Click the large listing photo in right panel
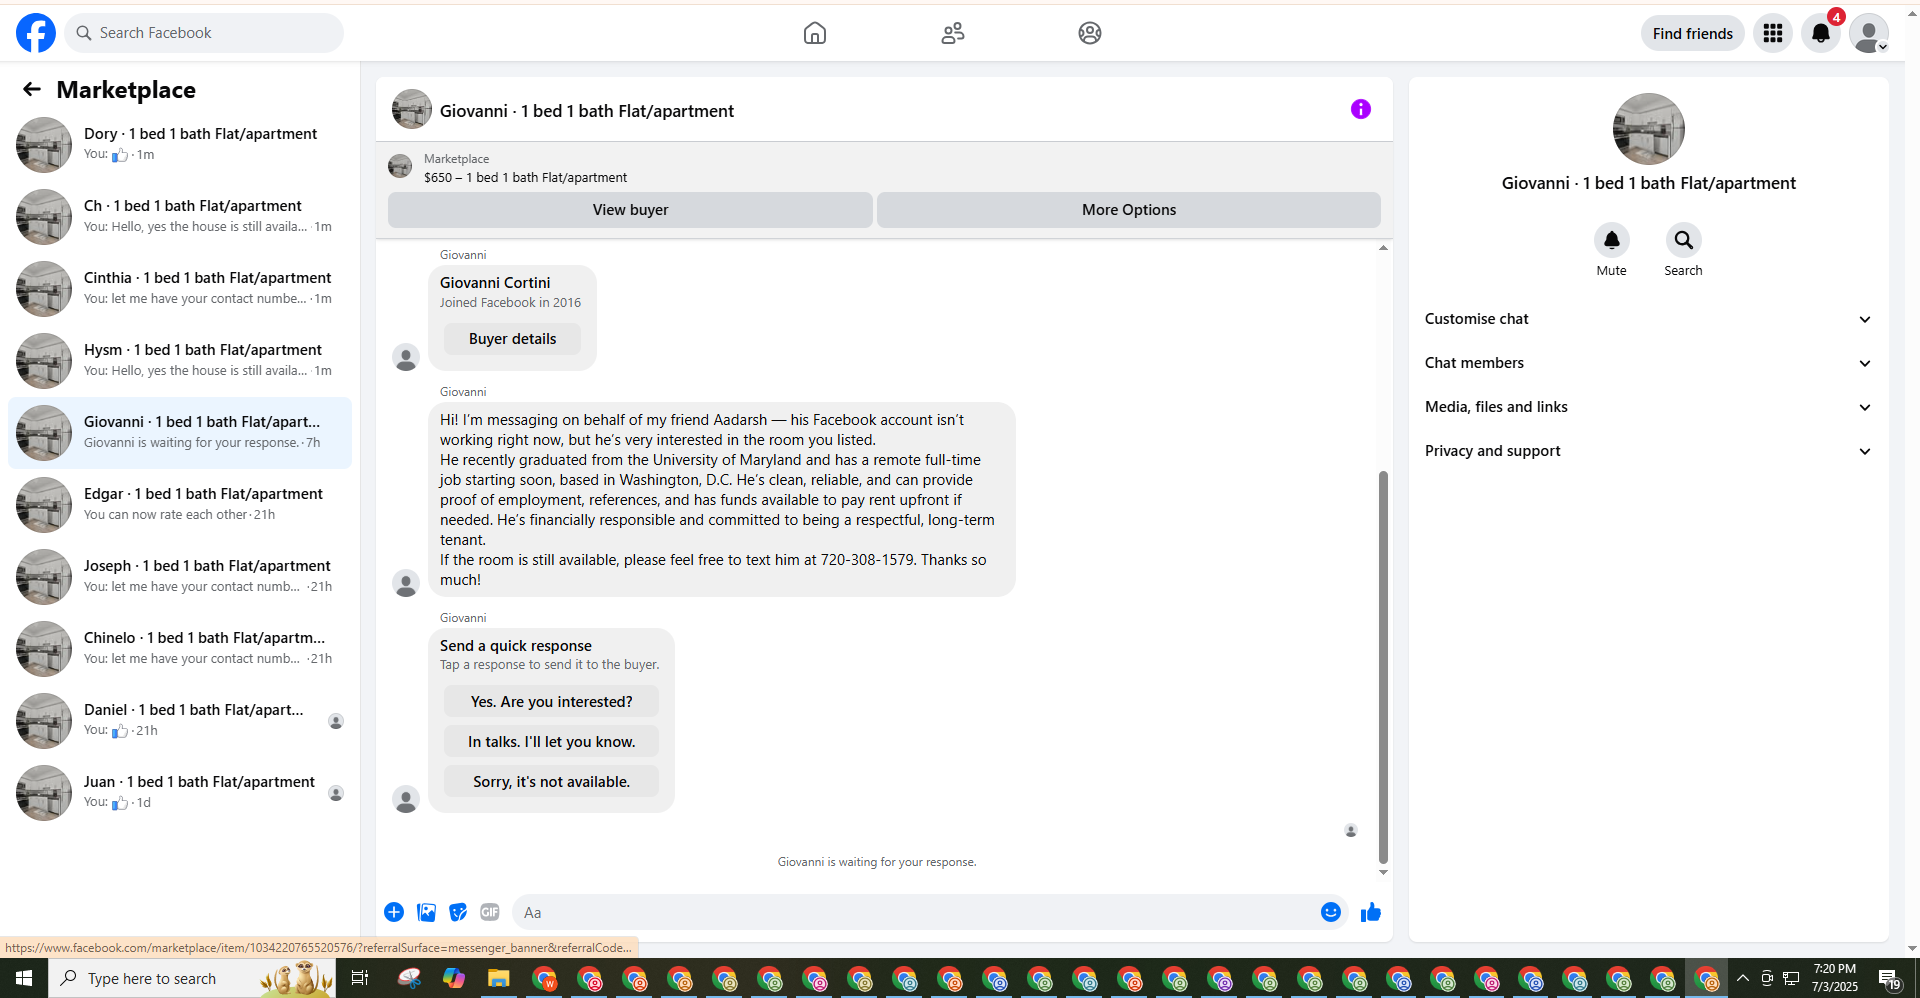The image size is (1920, 998). pos(1648,129)
